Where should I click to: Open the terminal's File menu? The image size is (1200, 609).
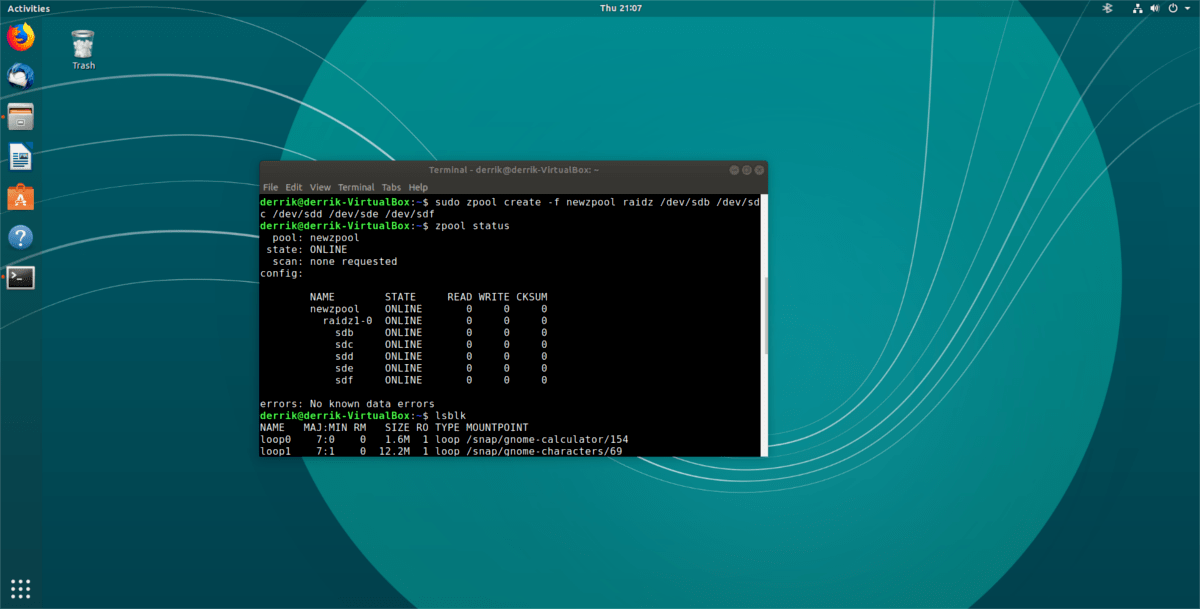pos(270,187)
